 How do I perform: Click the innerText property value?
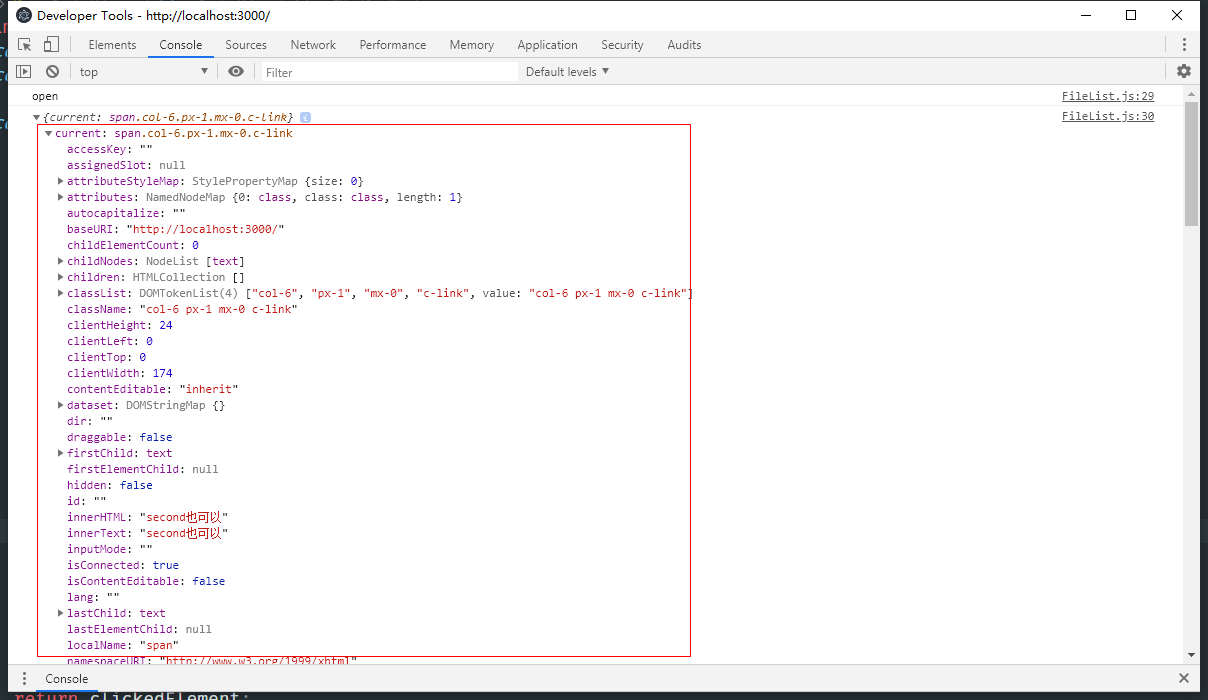(x=184, y=533)
